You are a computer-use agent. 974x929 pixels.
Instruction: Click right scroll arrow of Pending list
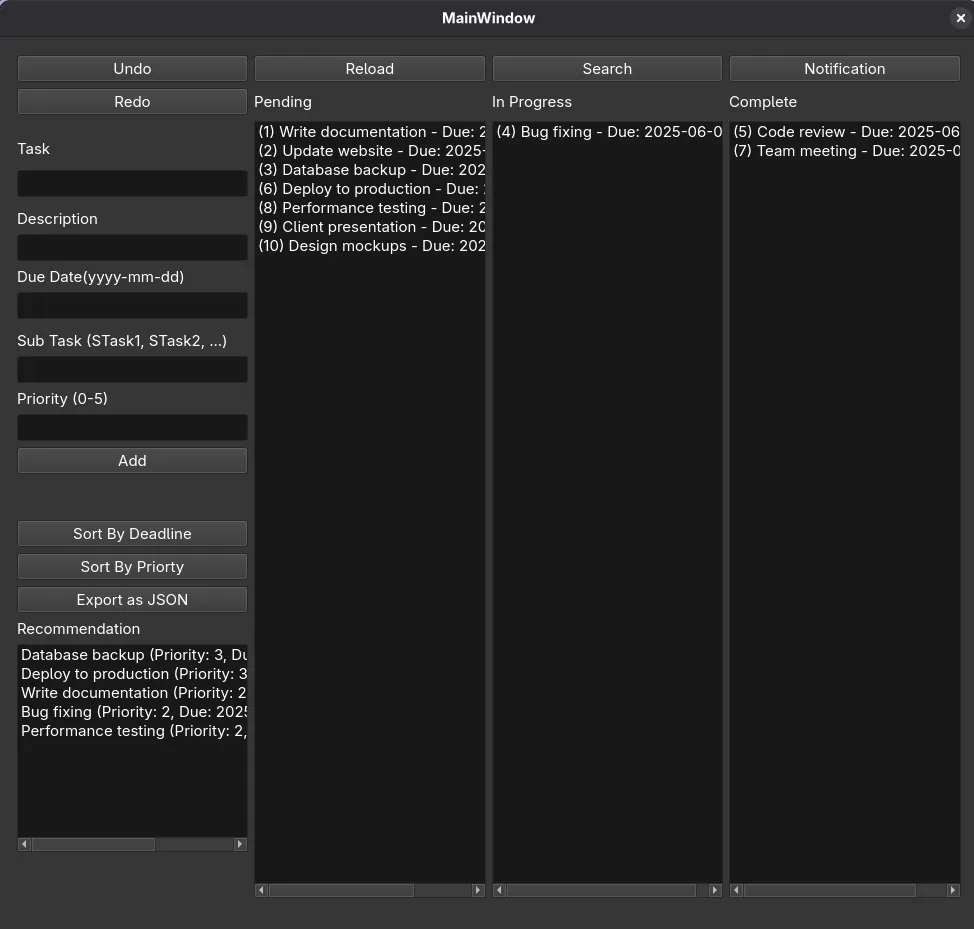pos(477,890)
